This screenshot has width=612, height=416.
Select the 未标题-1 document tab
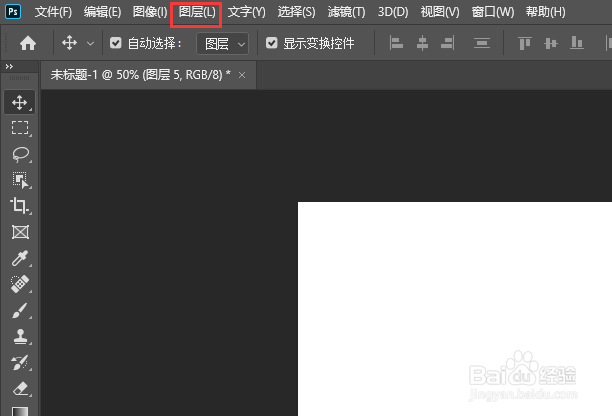coord(148,75)
